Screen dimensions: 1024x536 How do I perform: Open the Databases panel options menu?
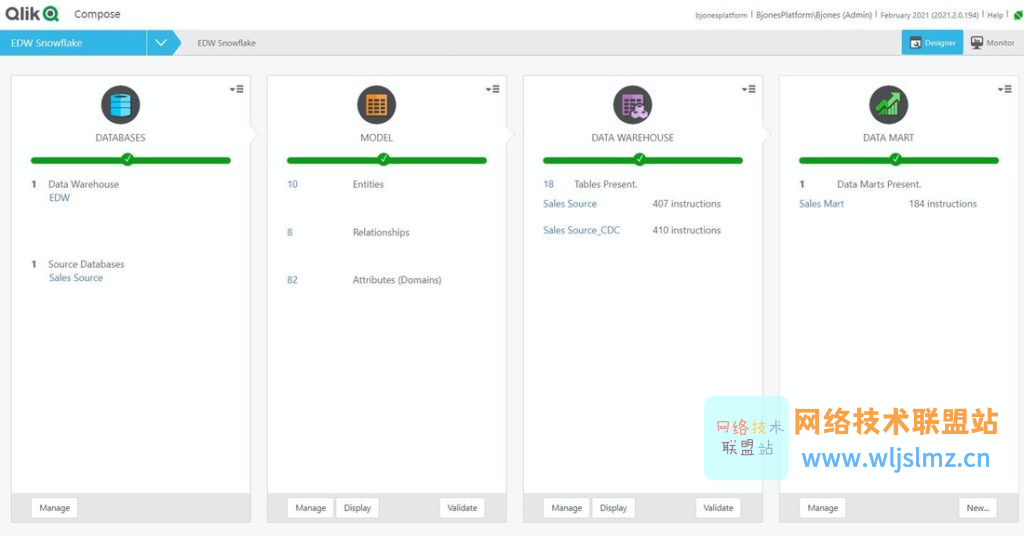tap(237, 89)
